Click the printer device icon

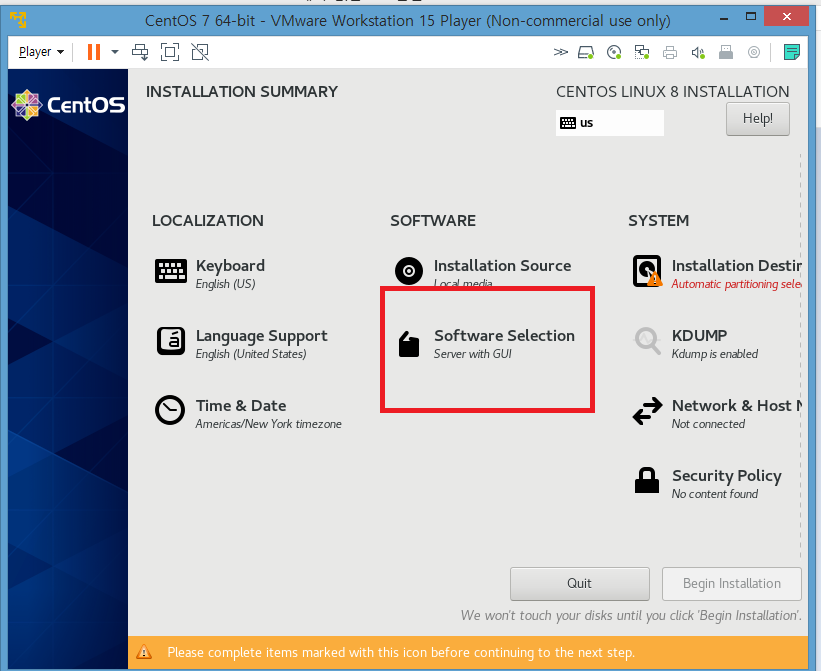point(670,52)
